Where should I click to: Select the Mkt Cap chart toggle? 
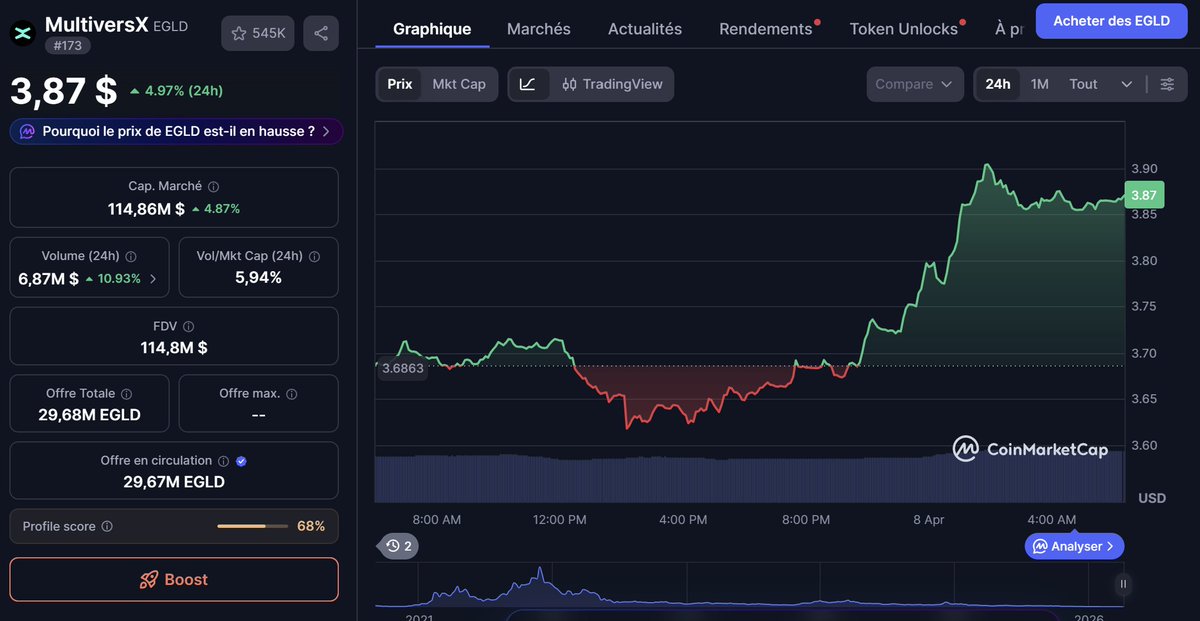pyautogui.click(x=459, y=84)
